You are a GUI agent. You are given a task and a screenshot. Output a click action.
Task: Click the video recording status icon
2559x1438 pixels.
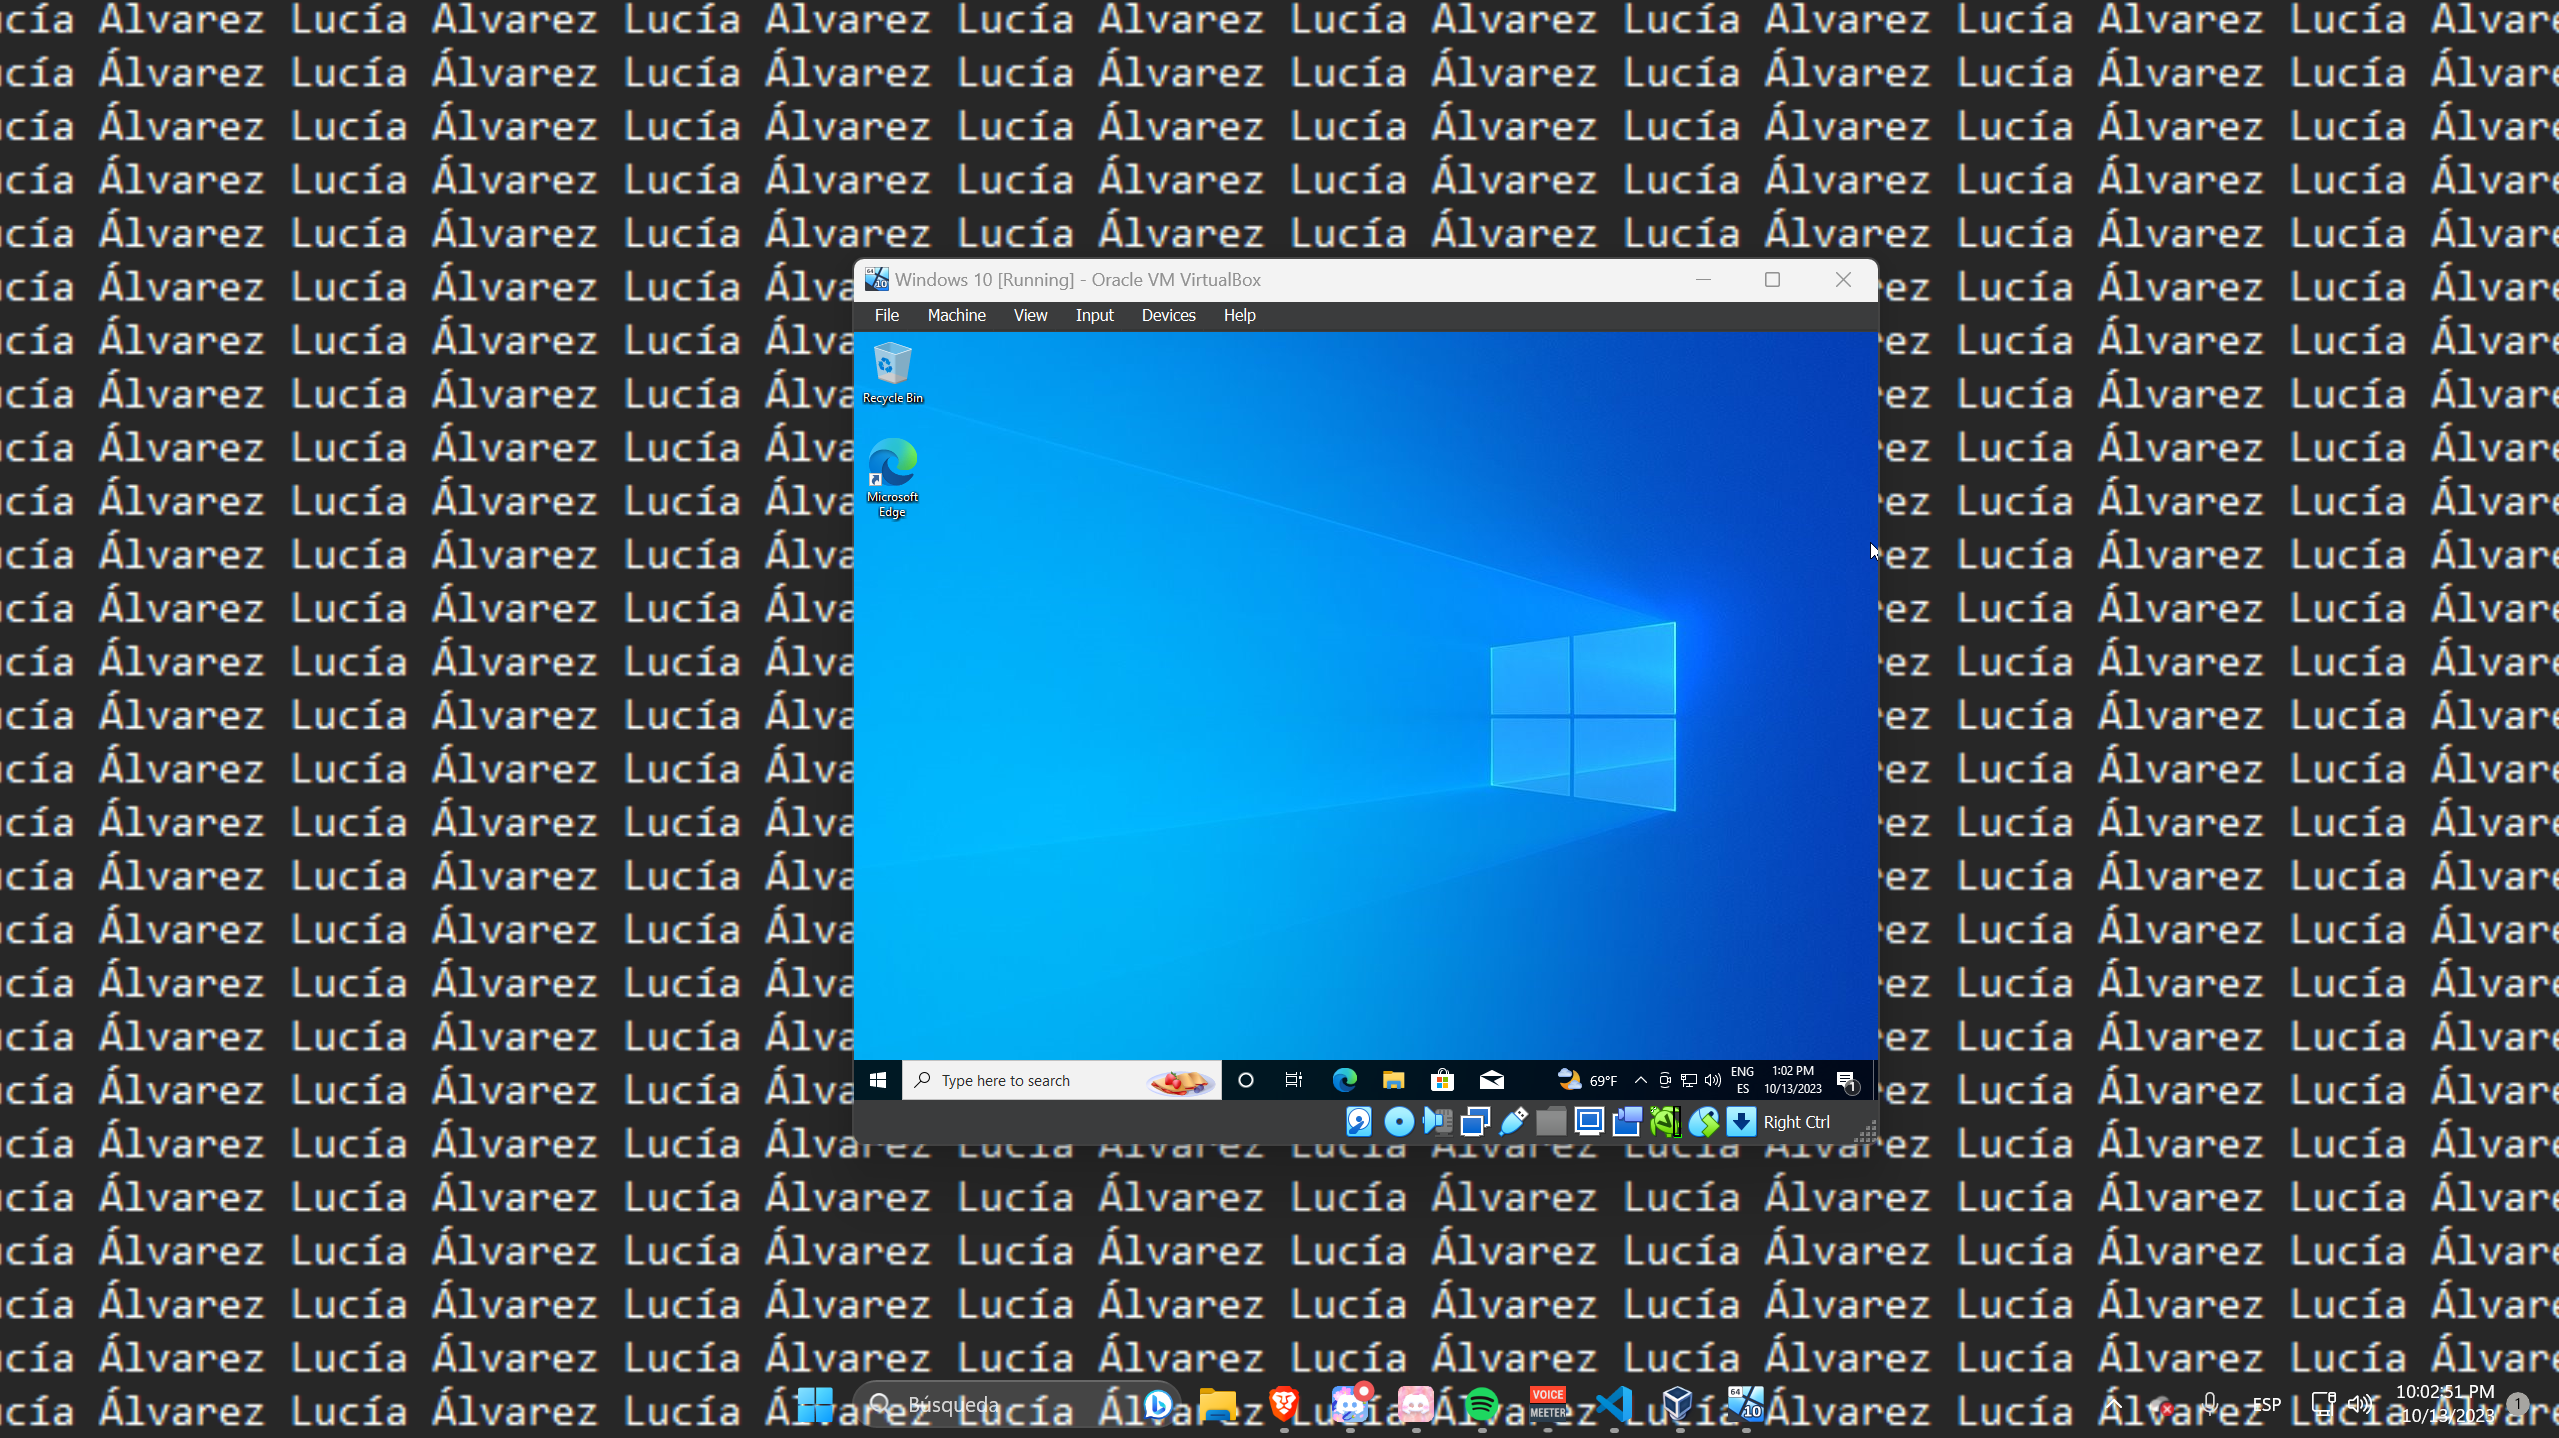1626,1122
